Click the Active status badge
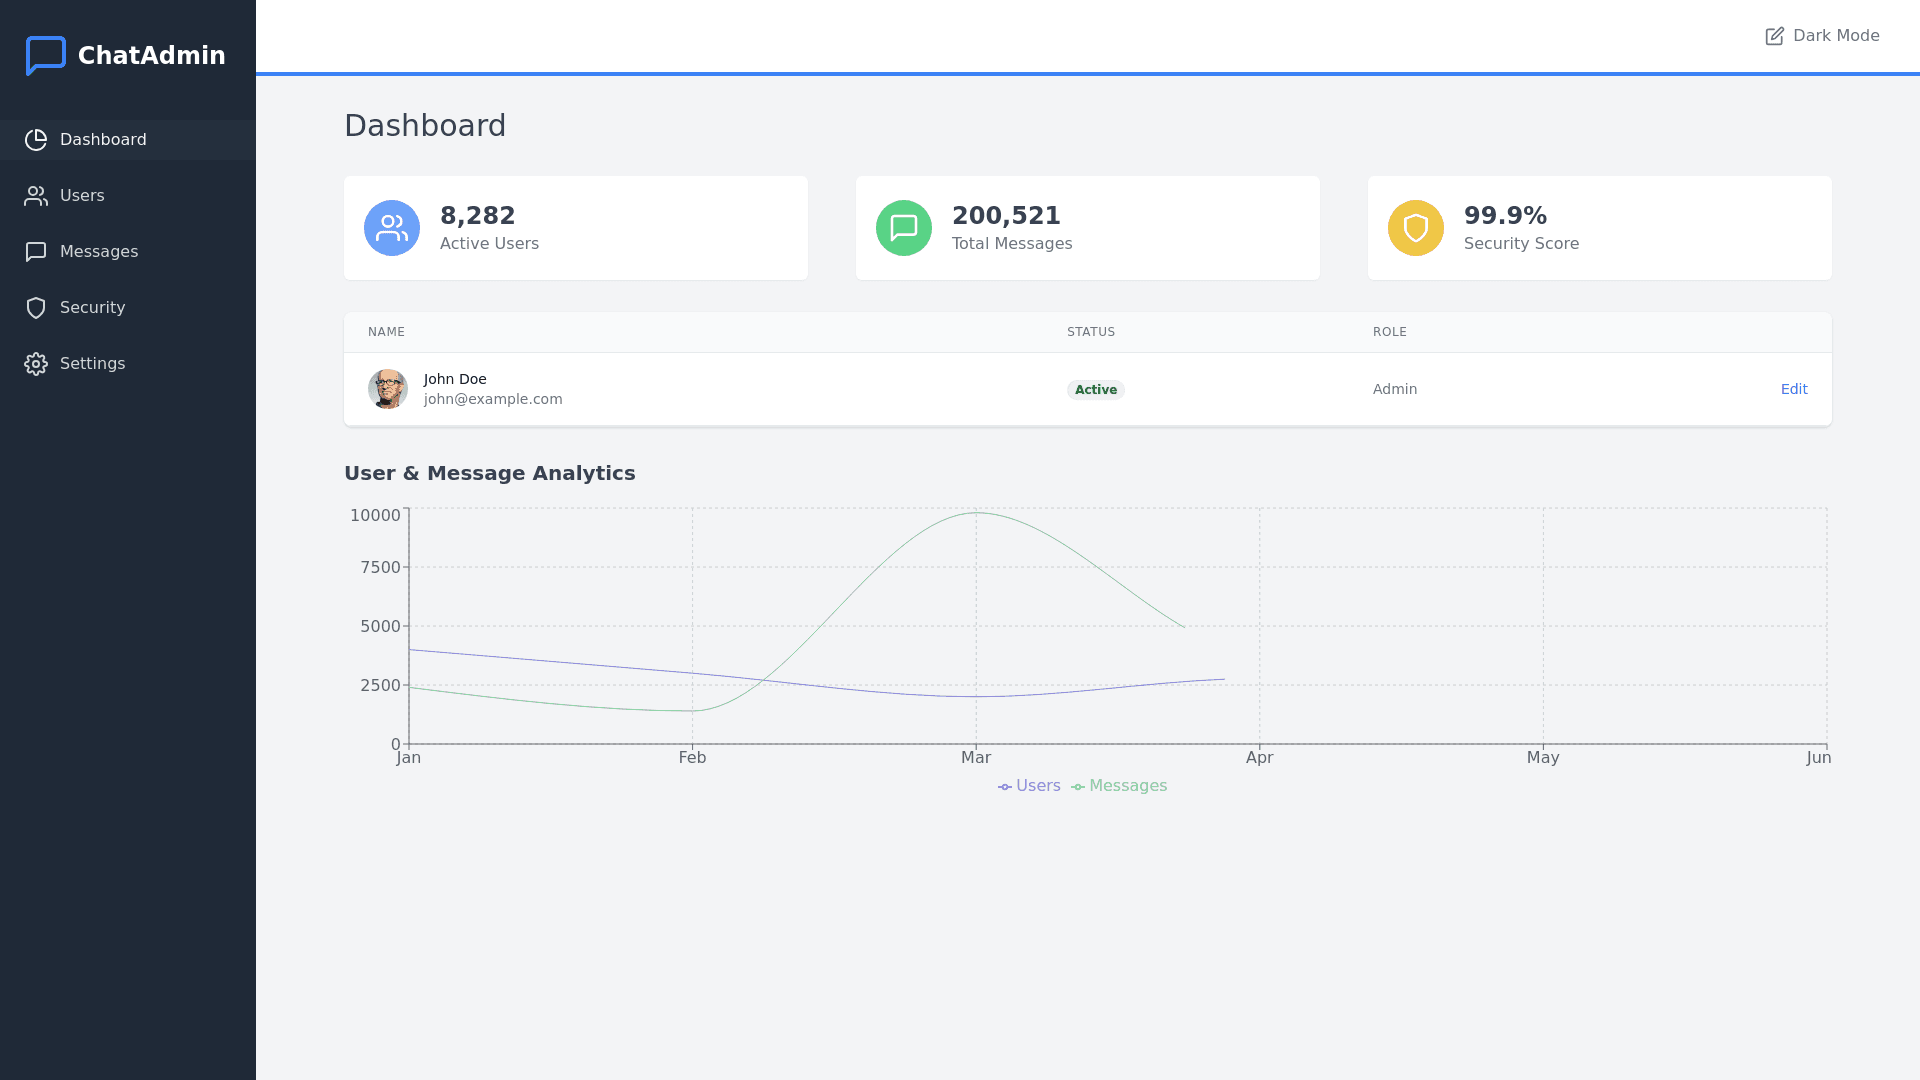1920x1080 pixels. pyautogui.click(x=1096, y=390)
